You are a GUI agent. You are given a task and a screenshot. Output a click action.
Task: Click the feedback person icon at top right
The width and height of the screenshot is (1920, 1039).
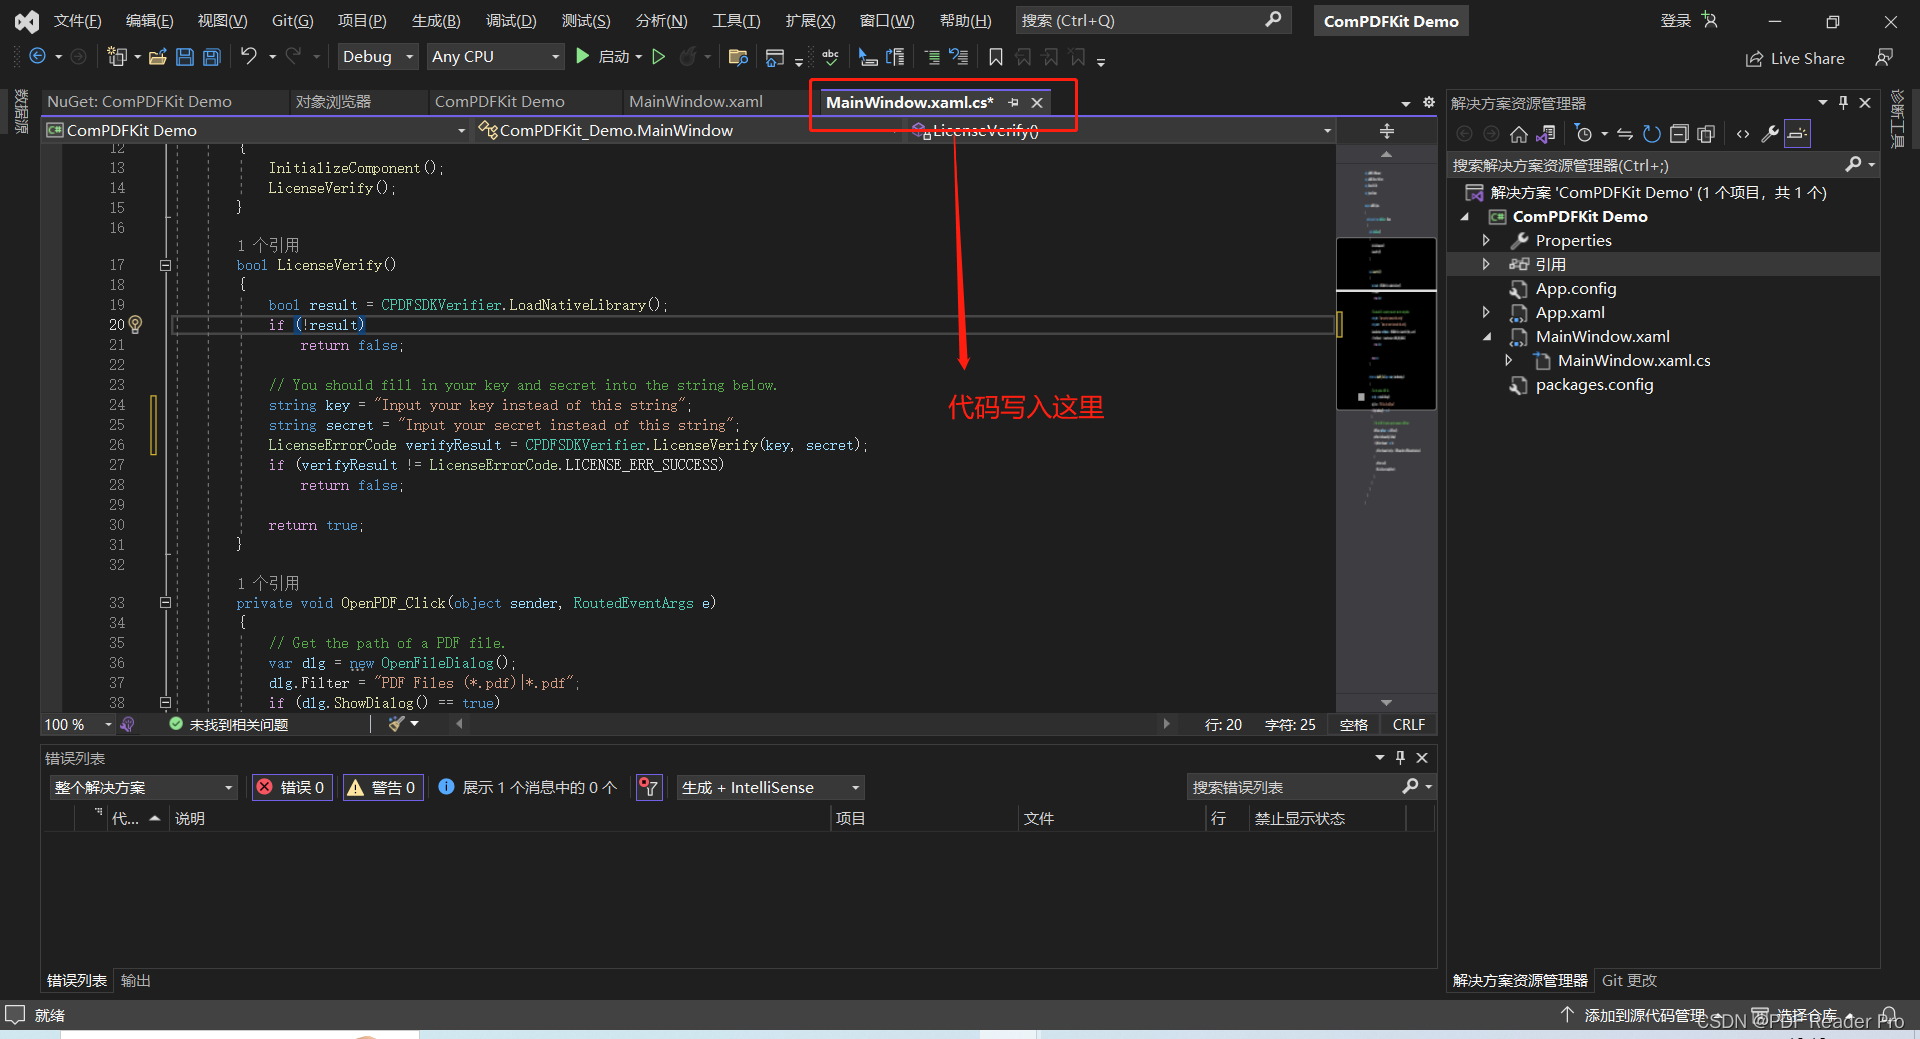1884,58
